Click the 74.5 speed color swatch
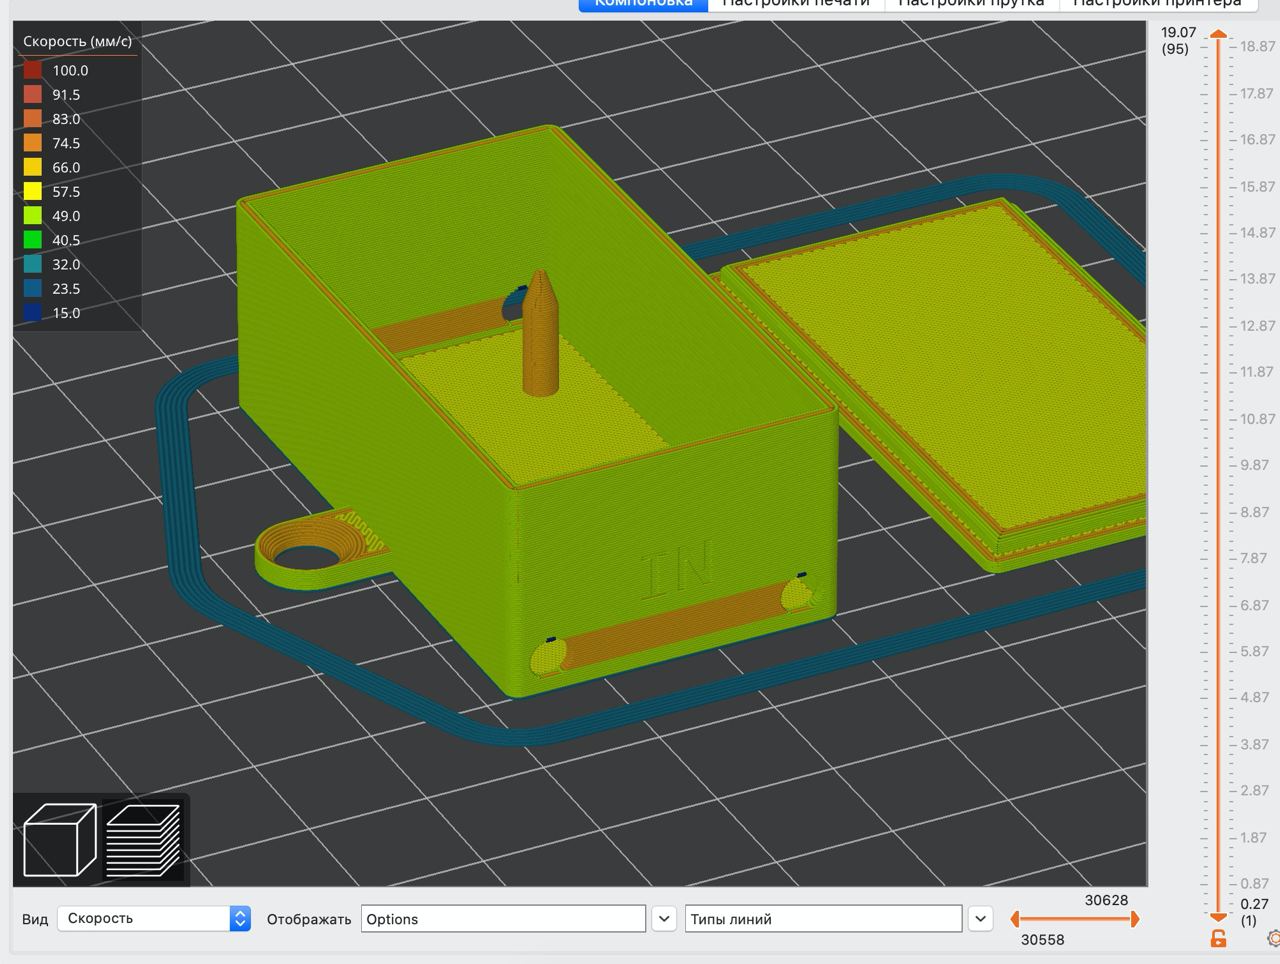 [33, 143]
